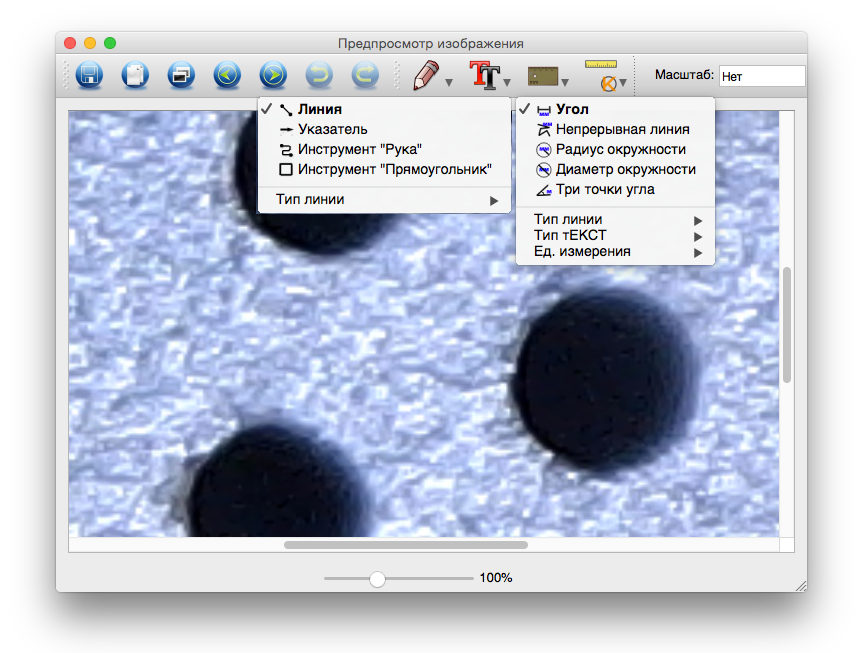The height and width of the screenshot is (653, 863).
Task: Choose Радиус окружности measurement option
Action: [x=615, y=149]
